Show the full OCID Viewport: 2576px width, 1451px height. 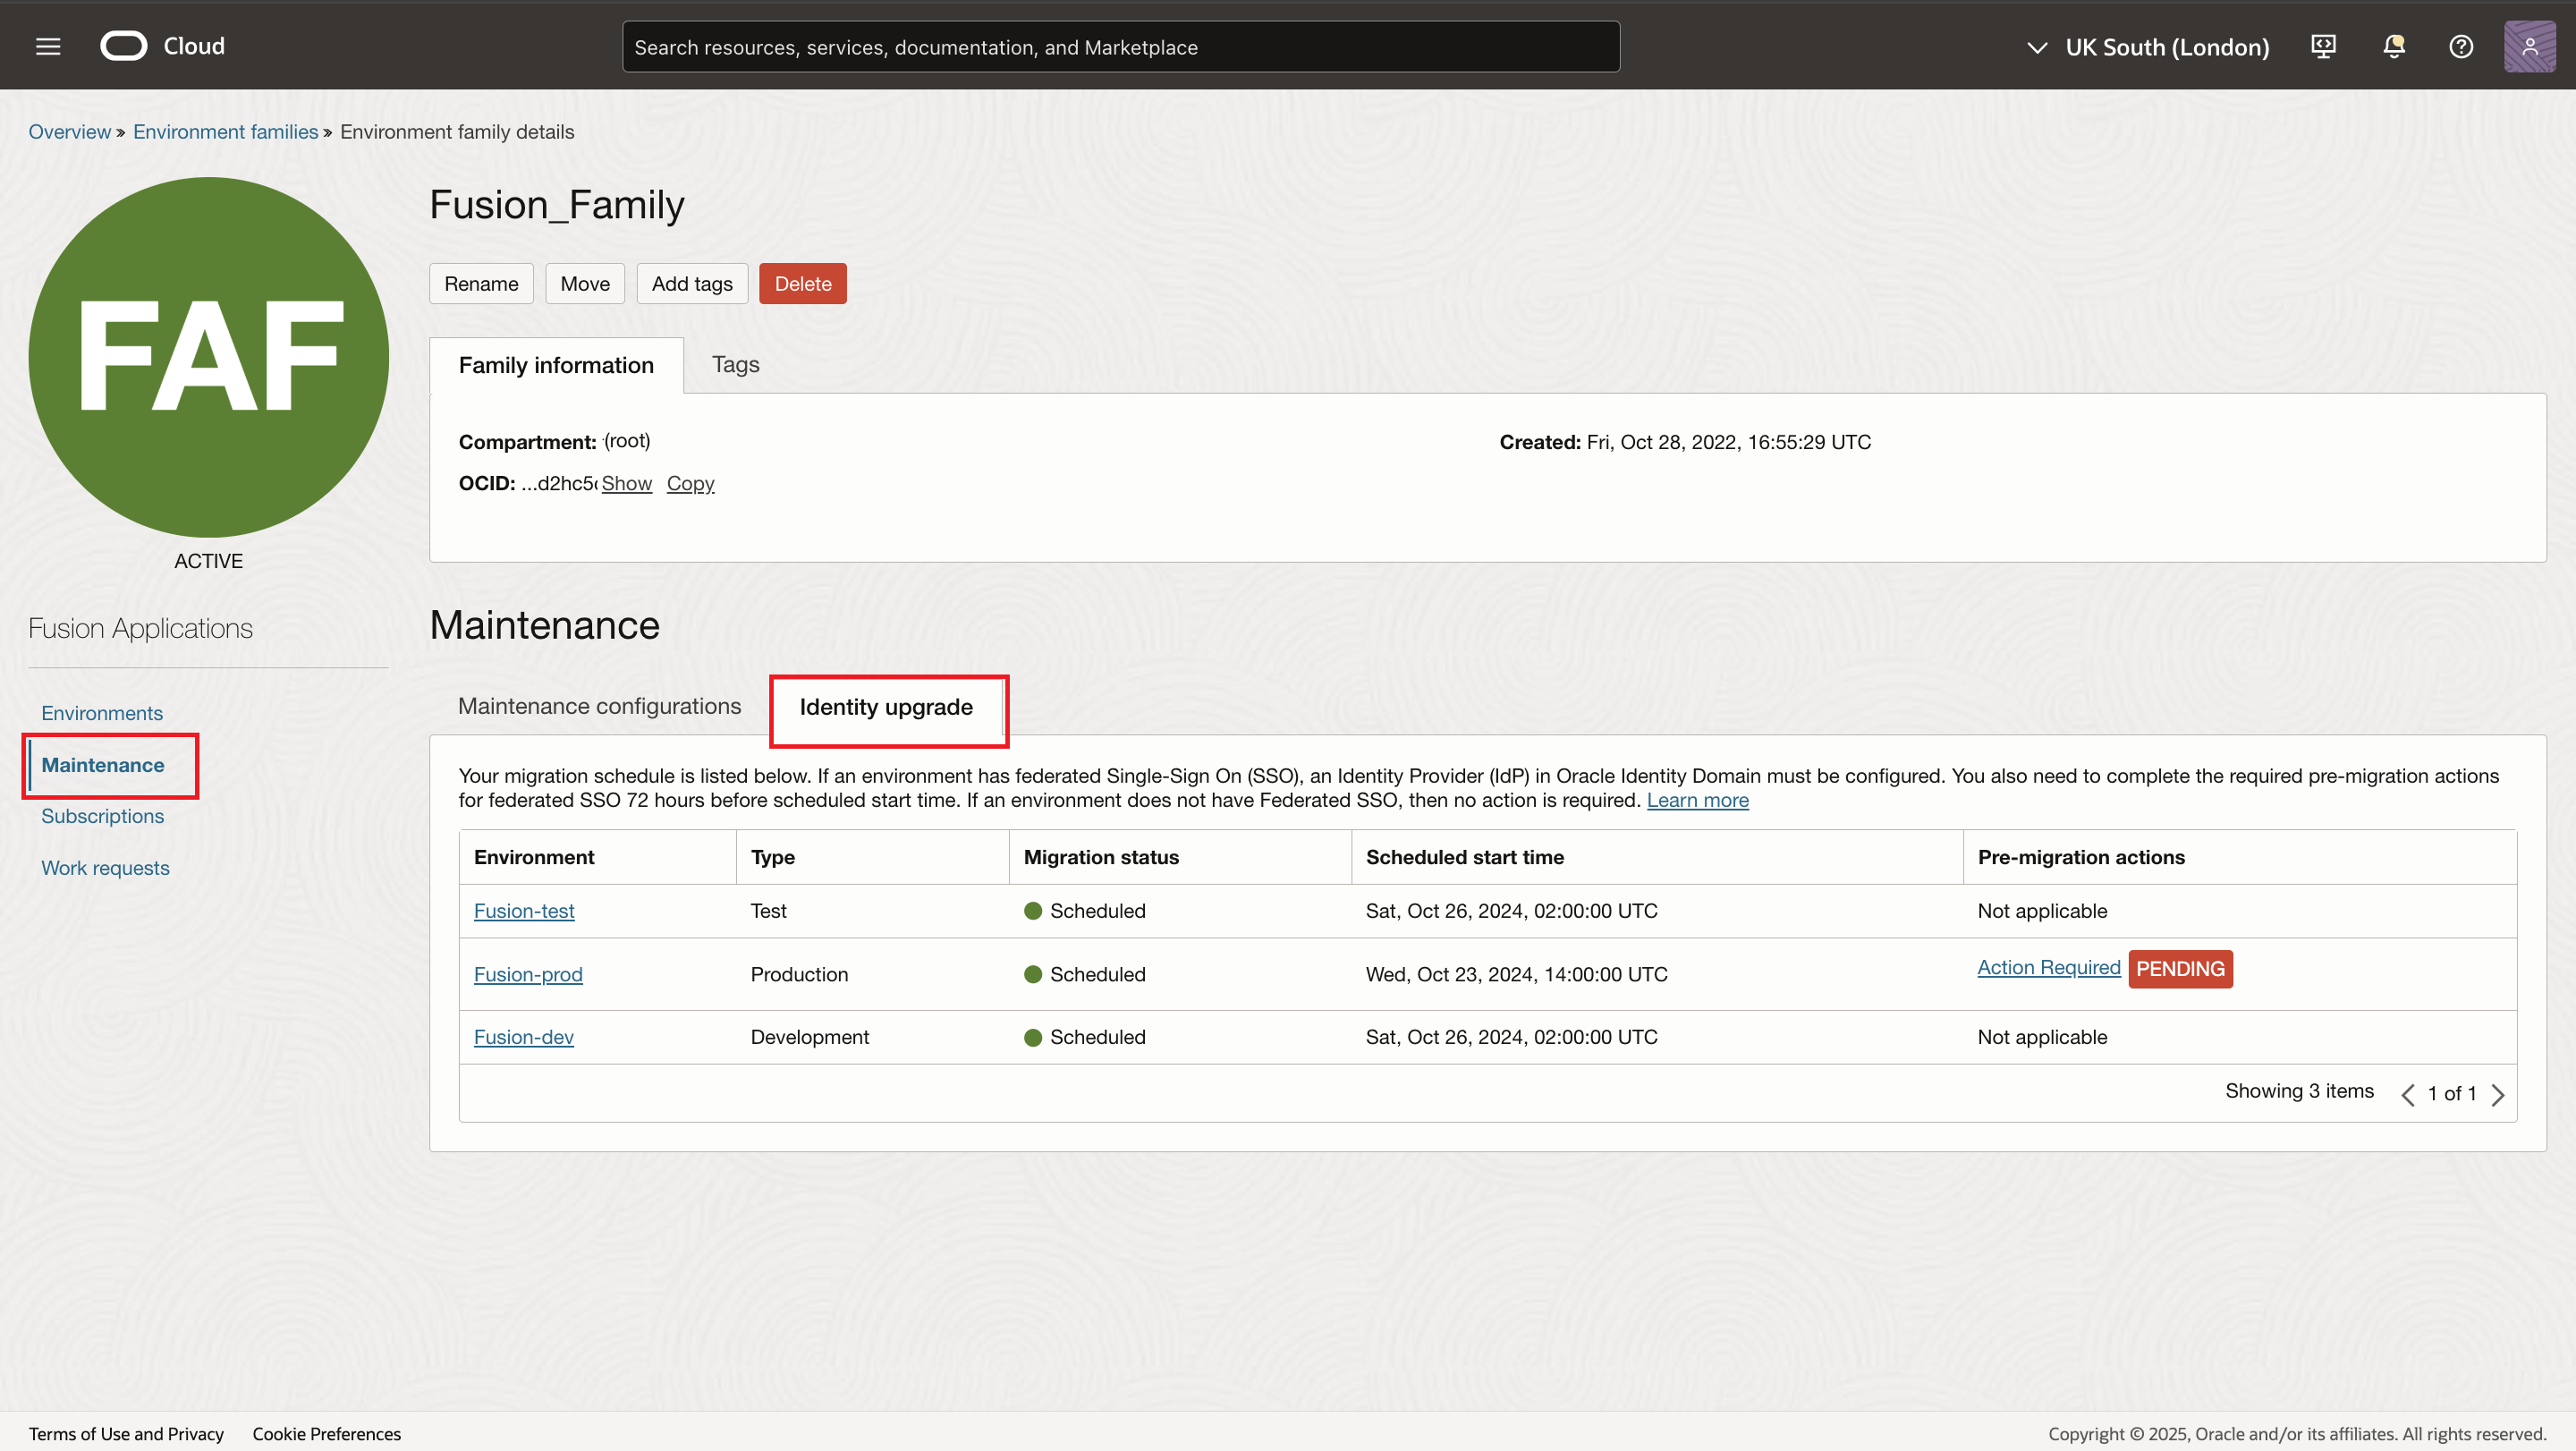click(626, 483)
